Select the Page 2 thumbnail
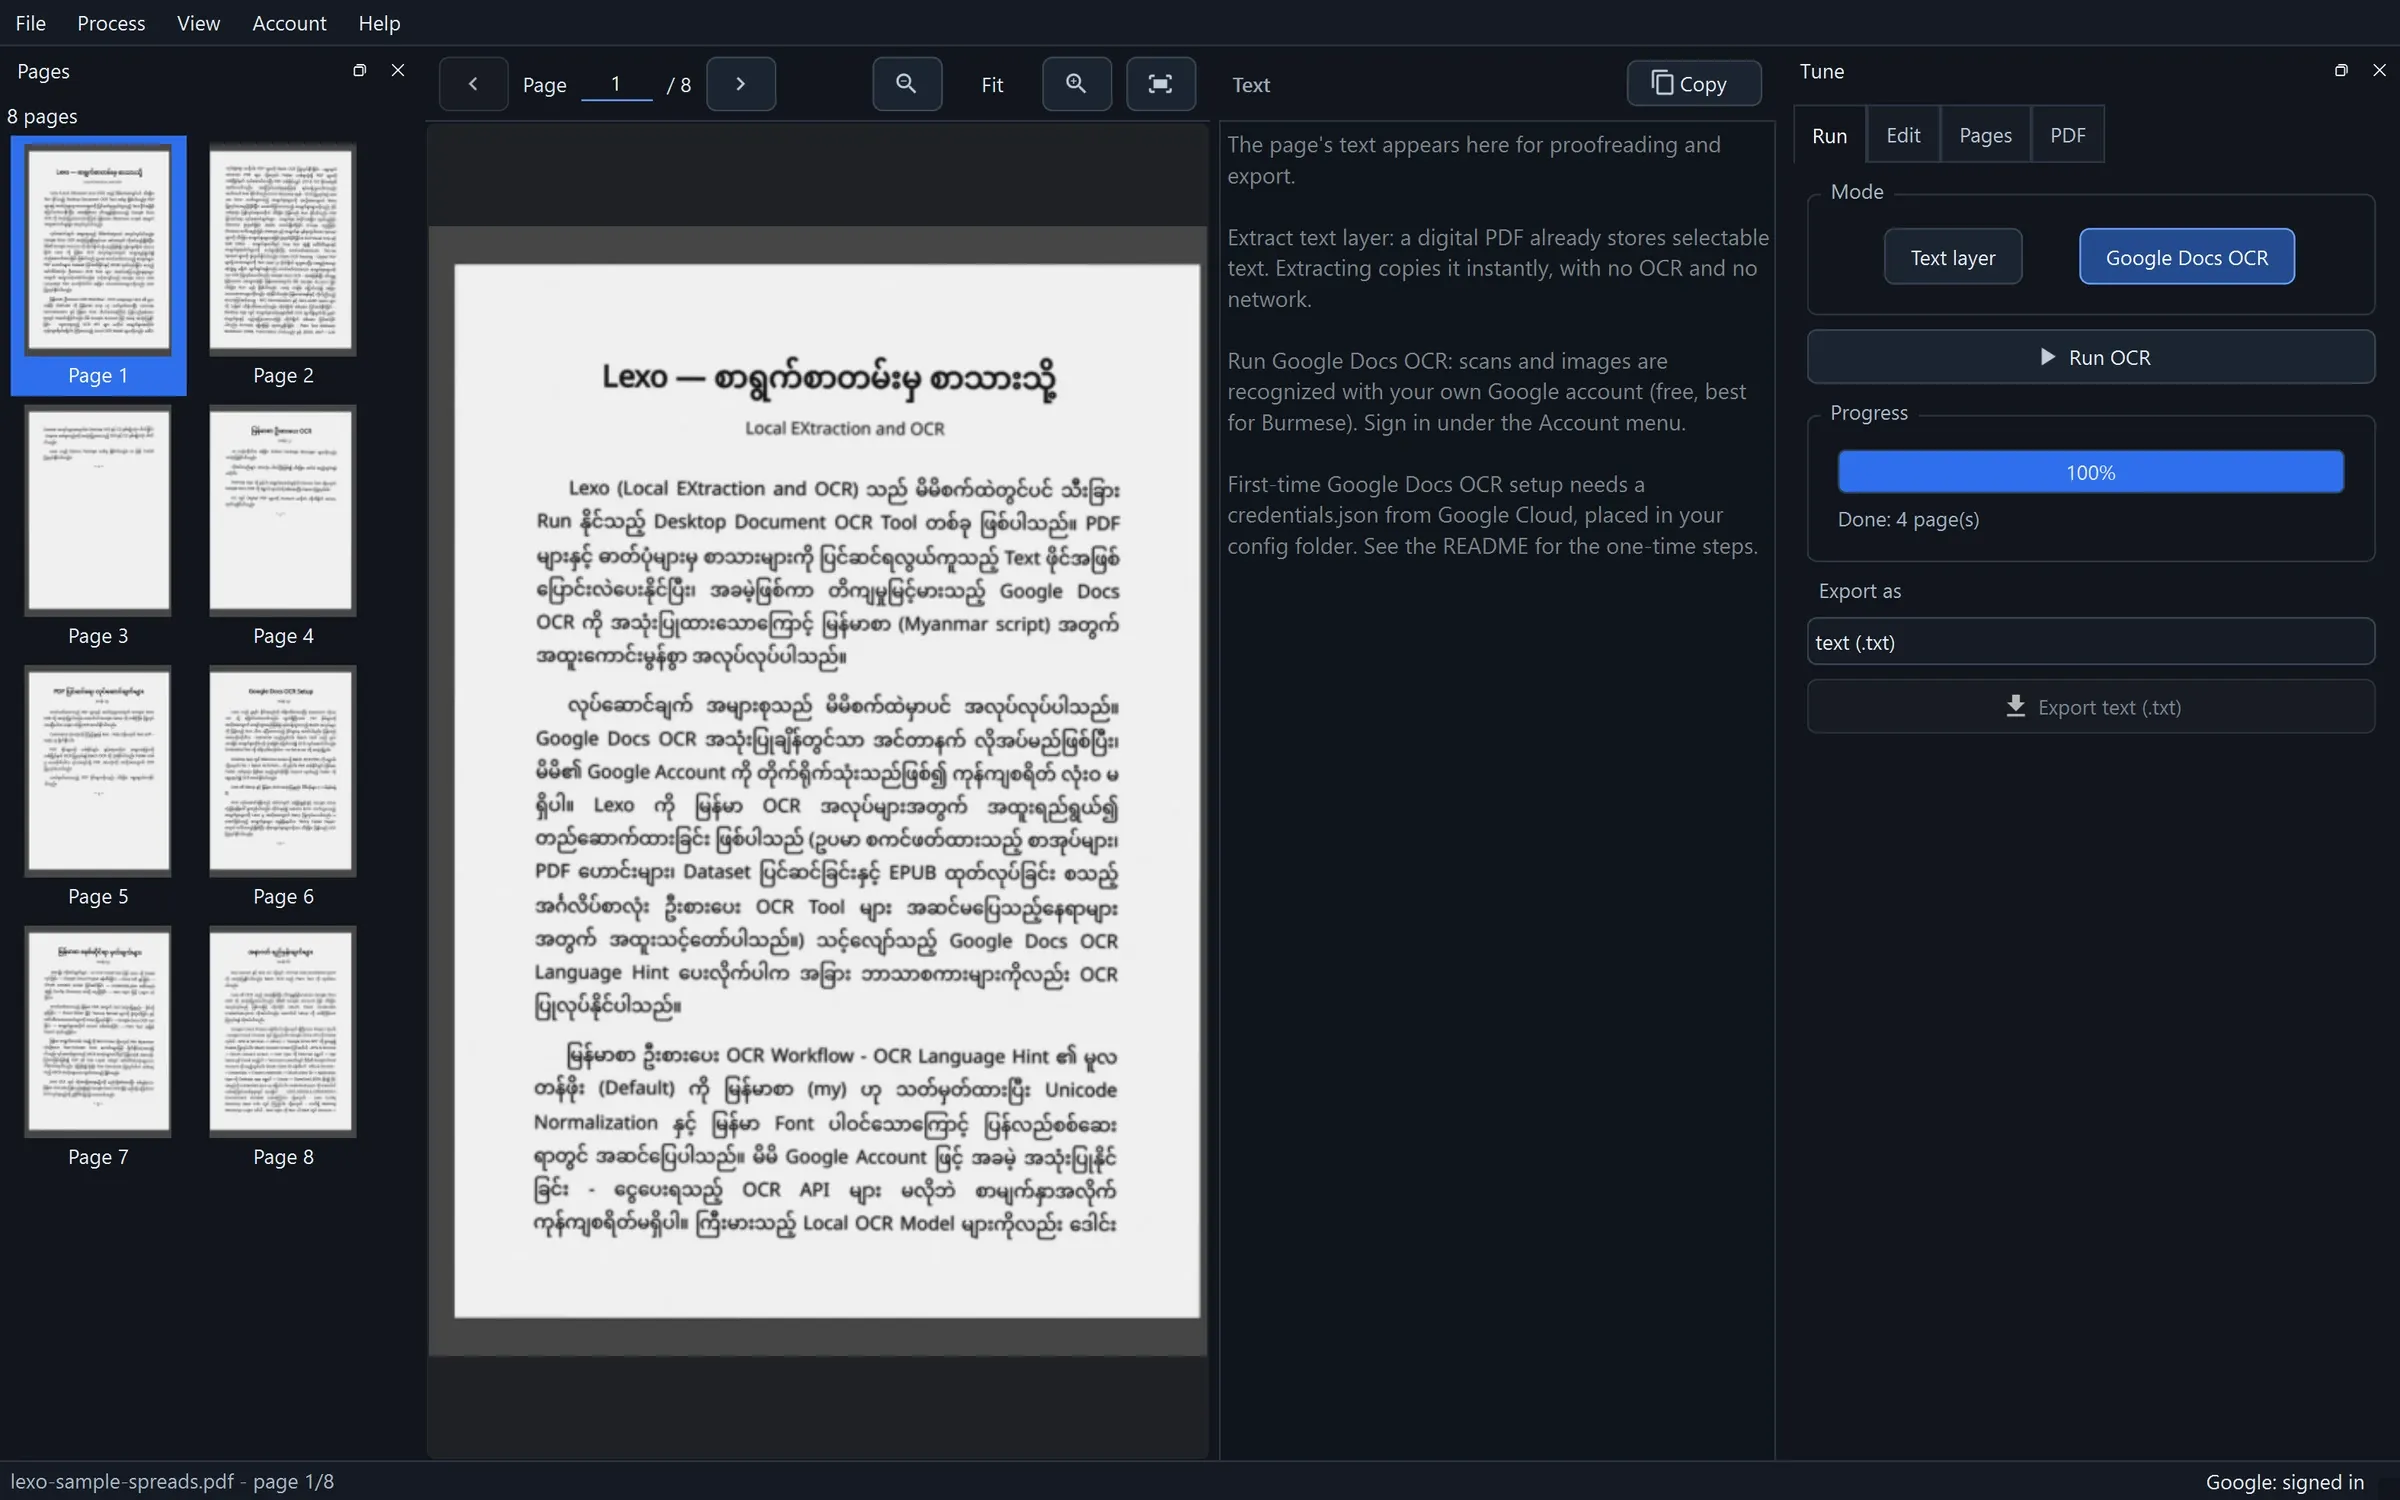This screenshot has width=2400, height=1500. 283,265
